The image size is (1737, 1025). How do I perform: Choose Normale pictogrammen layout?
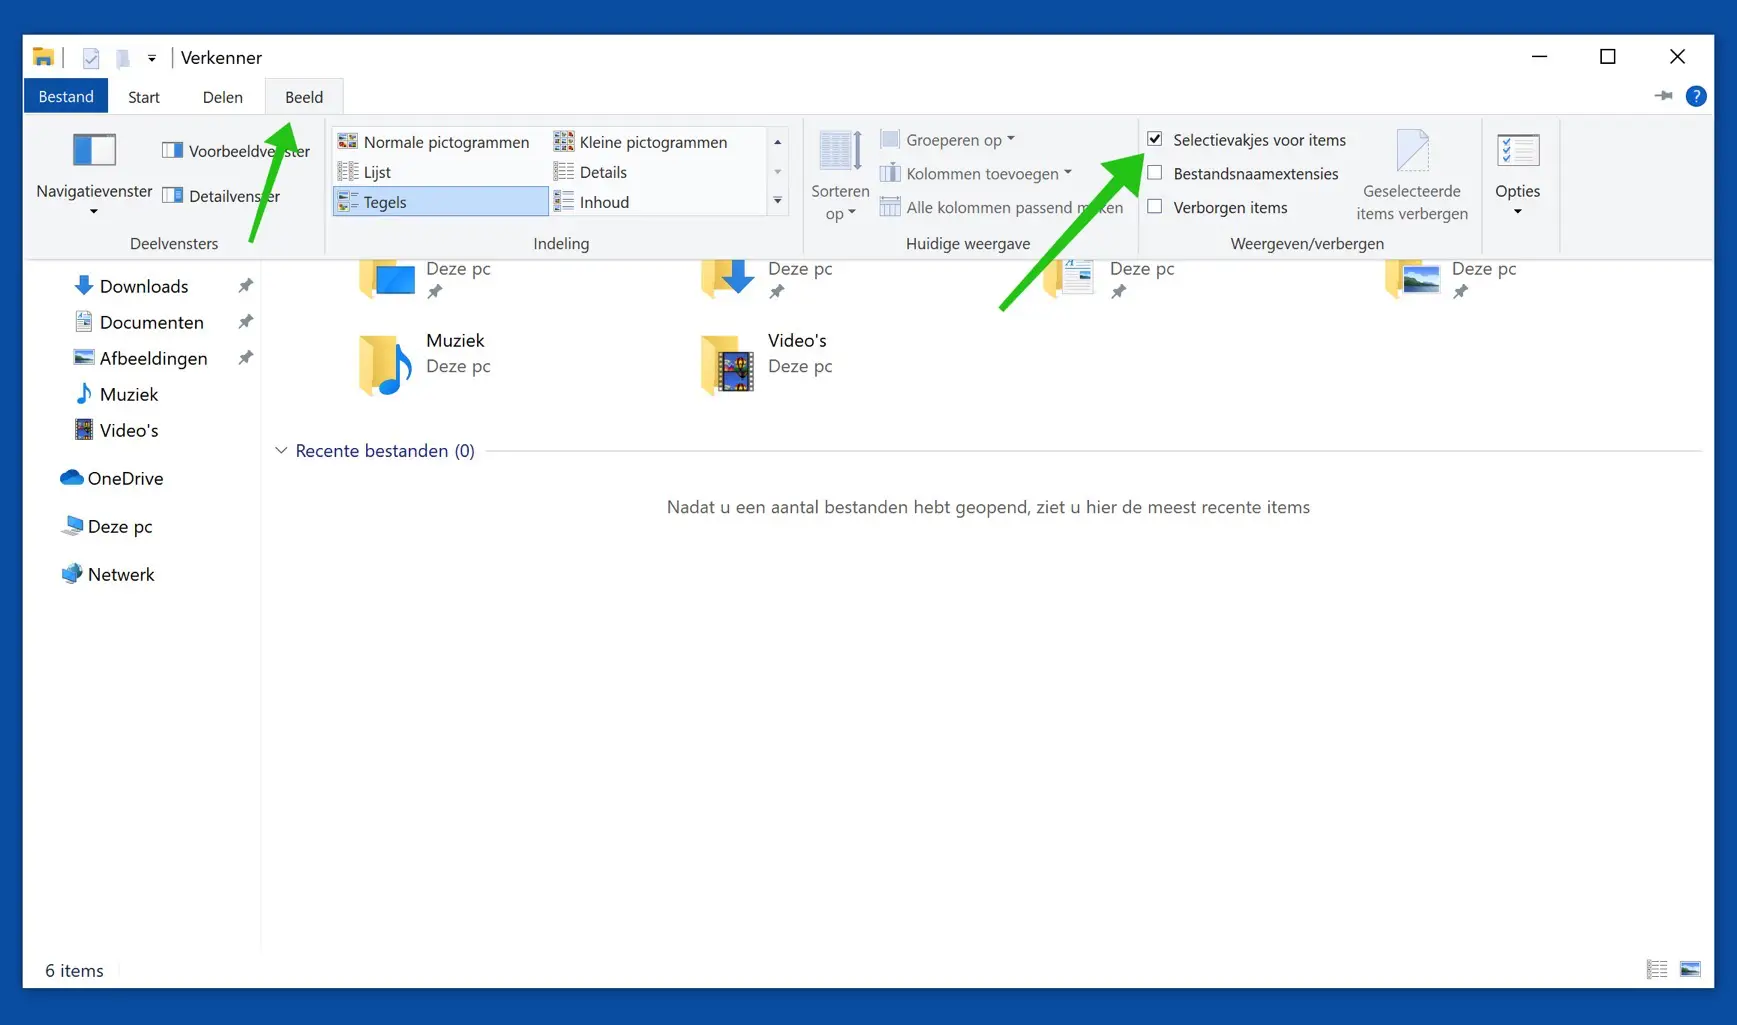tap(433, 142)
